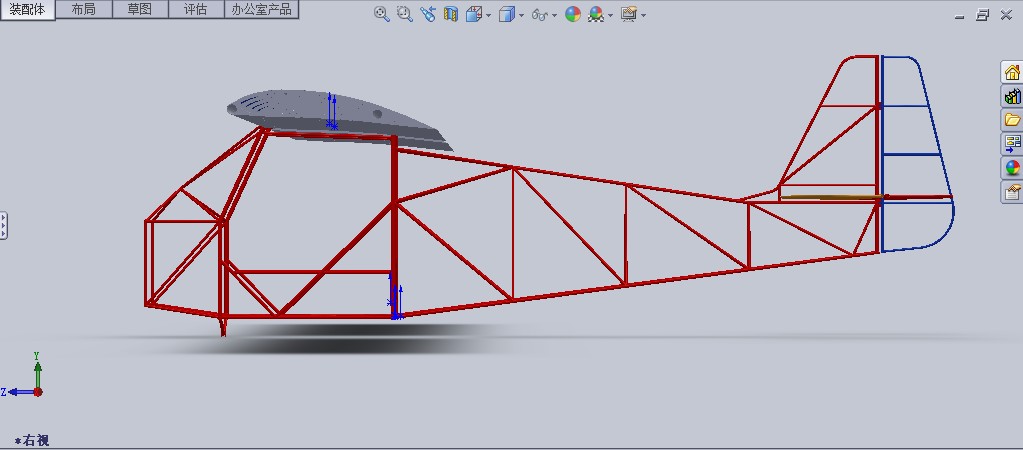Switch to the 装配体 tab
The height and width of the screenshot is (450, 1023).
click(x=27, y=10)
